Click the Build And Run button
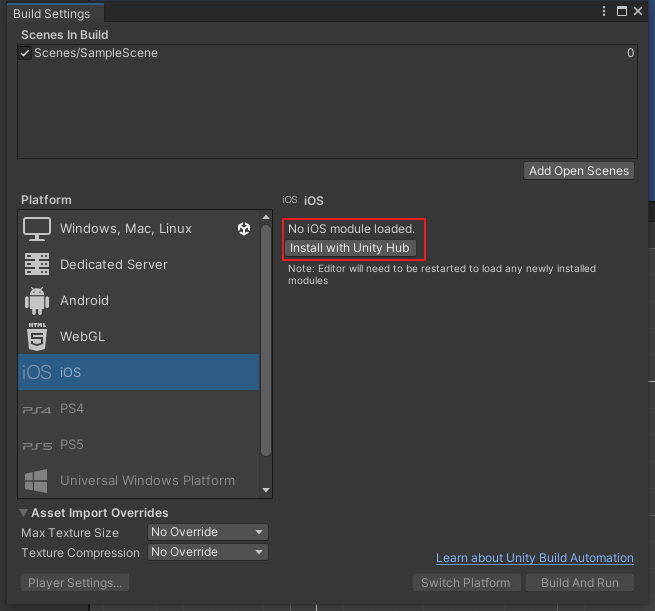 tap(580, 583)
